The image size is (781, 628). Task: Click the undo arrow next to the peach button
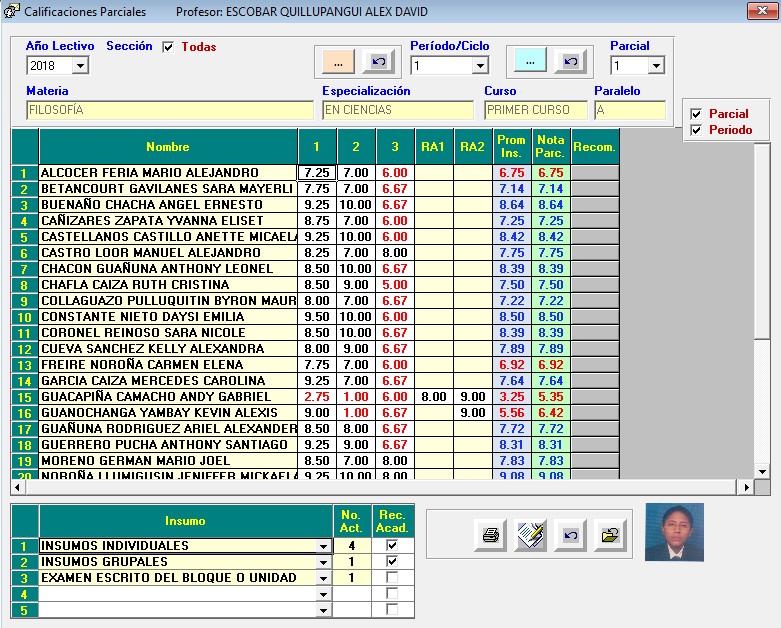pyautogui.click(x=378, y=62)
